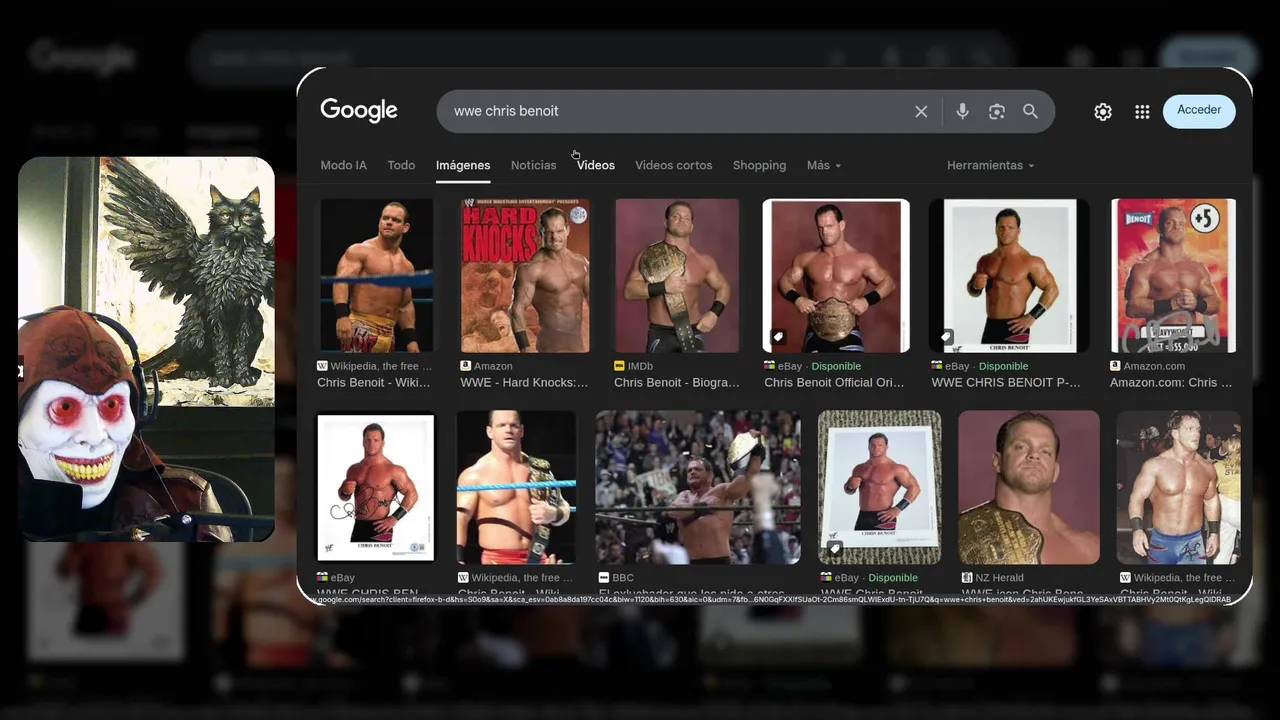Switch to the Todo tab
This screenshot has height=720, width=1280.
tap(401, 165)
